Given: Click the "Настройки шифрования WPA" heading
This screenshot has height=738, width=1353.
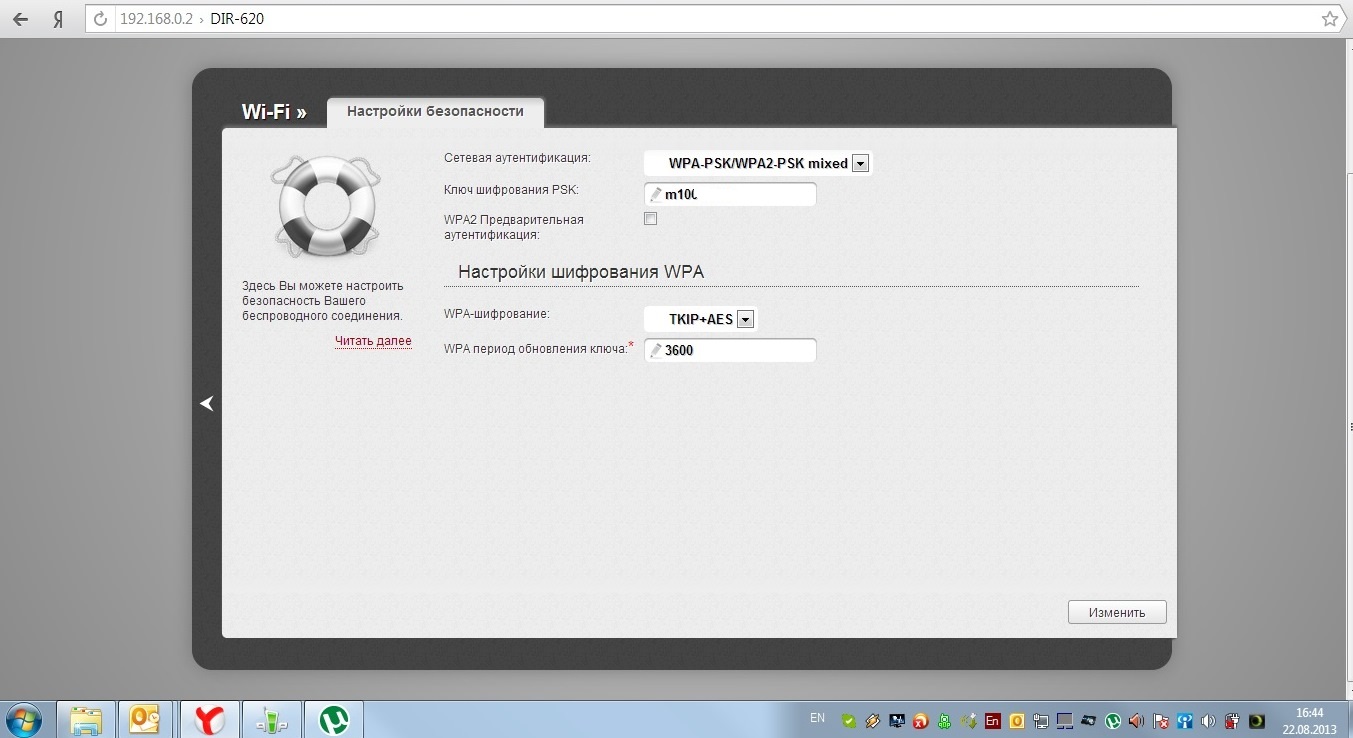Looking at the screenshot, I should click(582, 272).
